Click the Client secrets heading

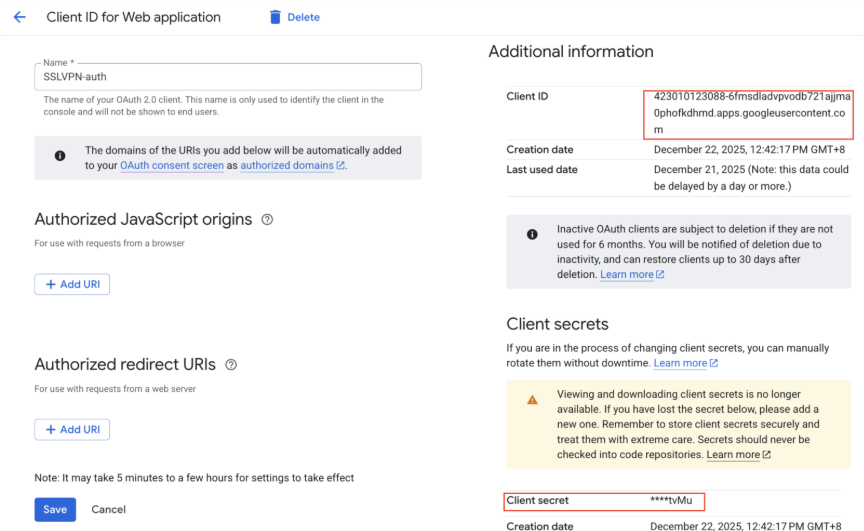click(x=557, y=324)
